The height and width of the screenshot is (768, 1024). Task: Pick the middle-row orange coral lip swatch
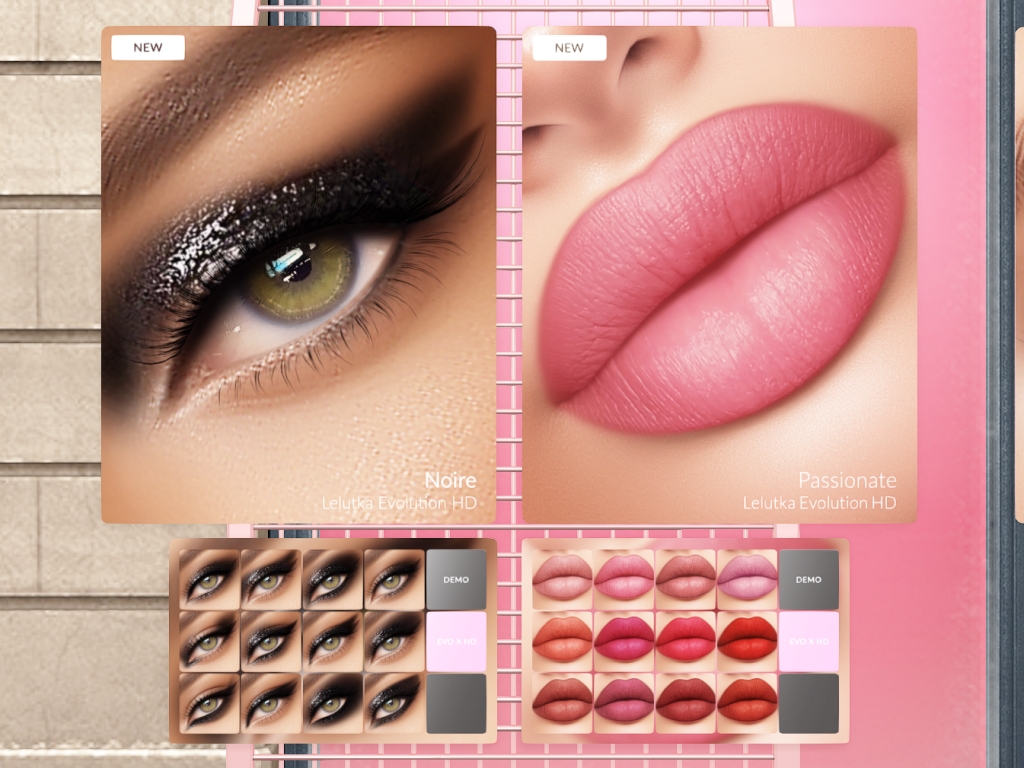tap(562, 641)
